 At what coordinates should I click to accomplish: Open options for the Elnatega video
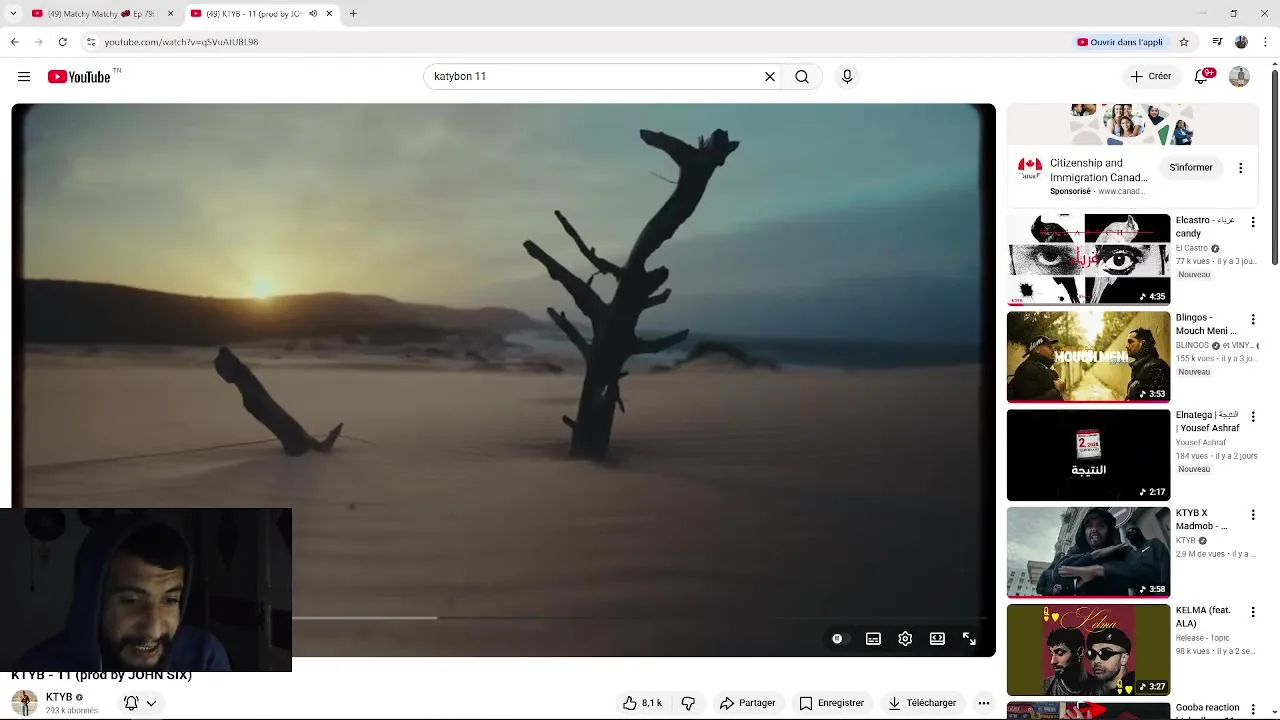click(x=1253, y=416)
